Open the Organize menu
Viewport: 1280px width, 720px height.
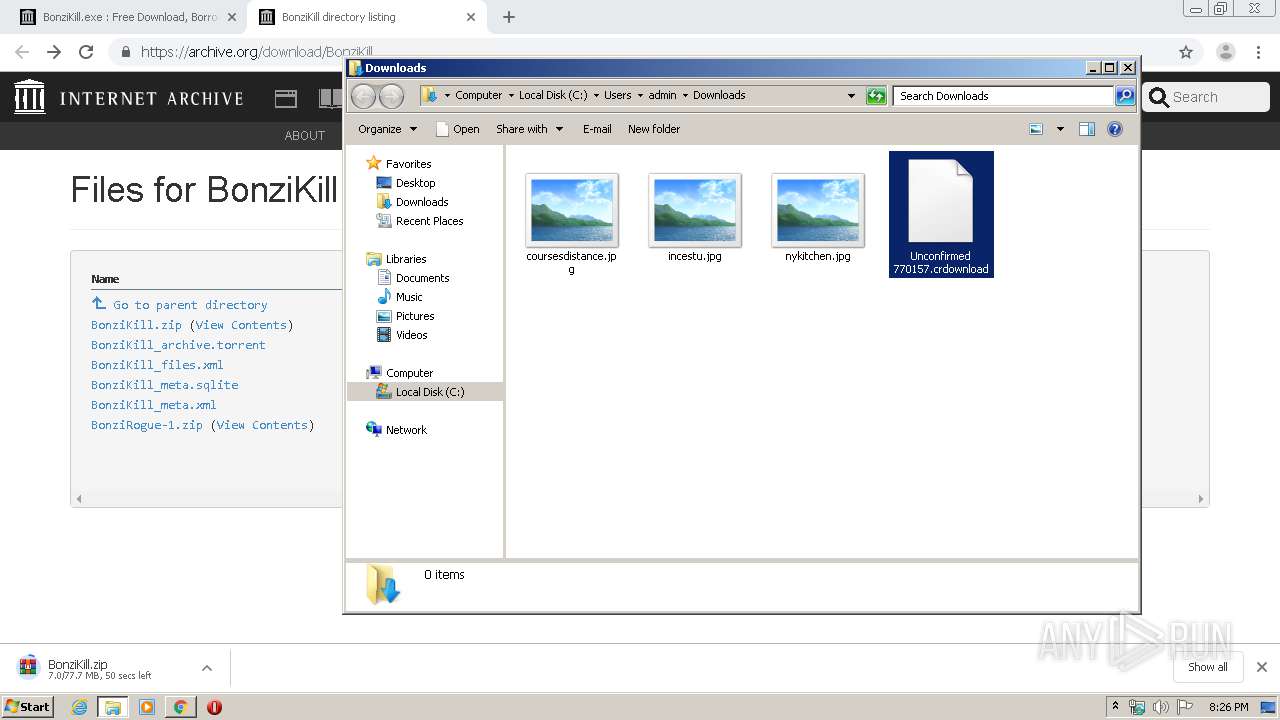(387, 129)
